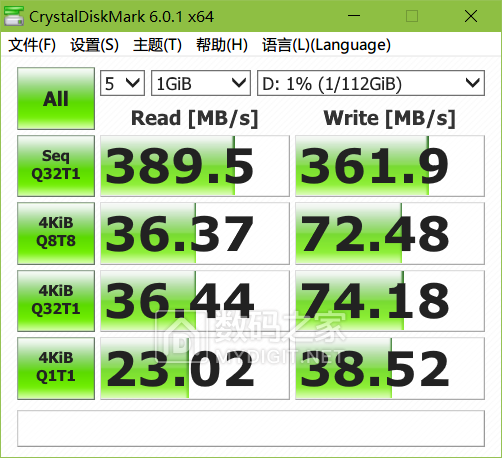Minimize the CrystalDiskMark window
The height and width of the screenshot is (458, 502).
(x=354, y=16)
